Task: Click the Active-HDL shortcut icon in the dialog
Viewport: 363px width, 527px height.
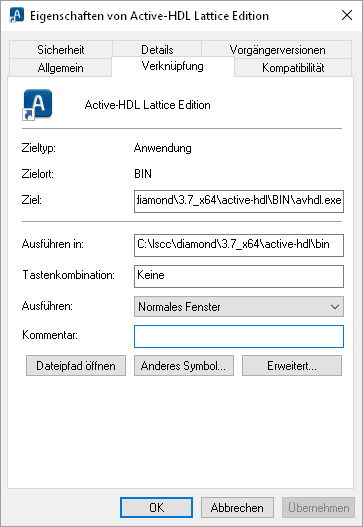Action: click(37, 105)
